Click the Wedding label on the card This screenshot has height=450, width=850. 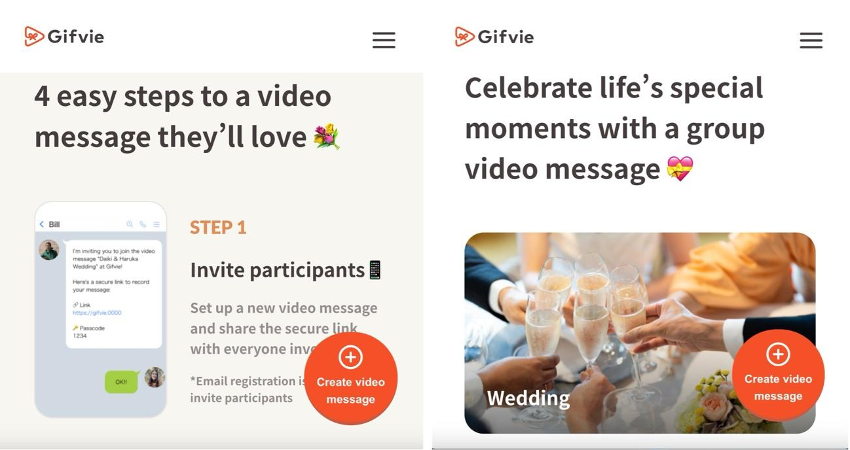pyautogui.click(x=528, y=398)
